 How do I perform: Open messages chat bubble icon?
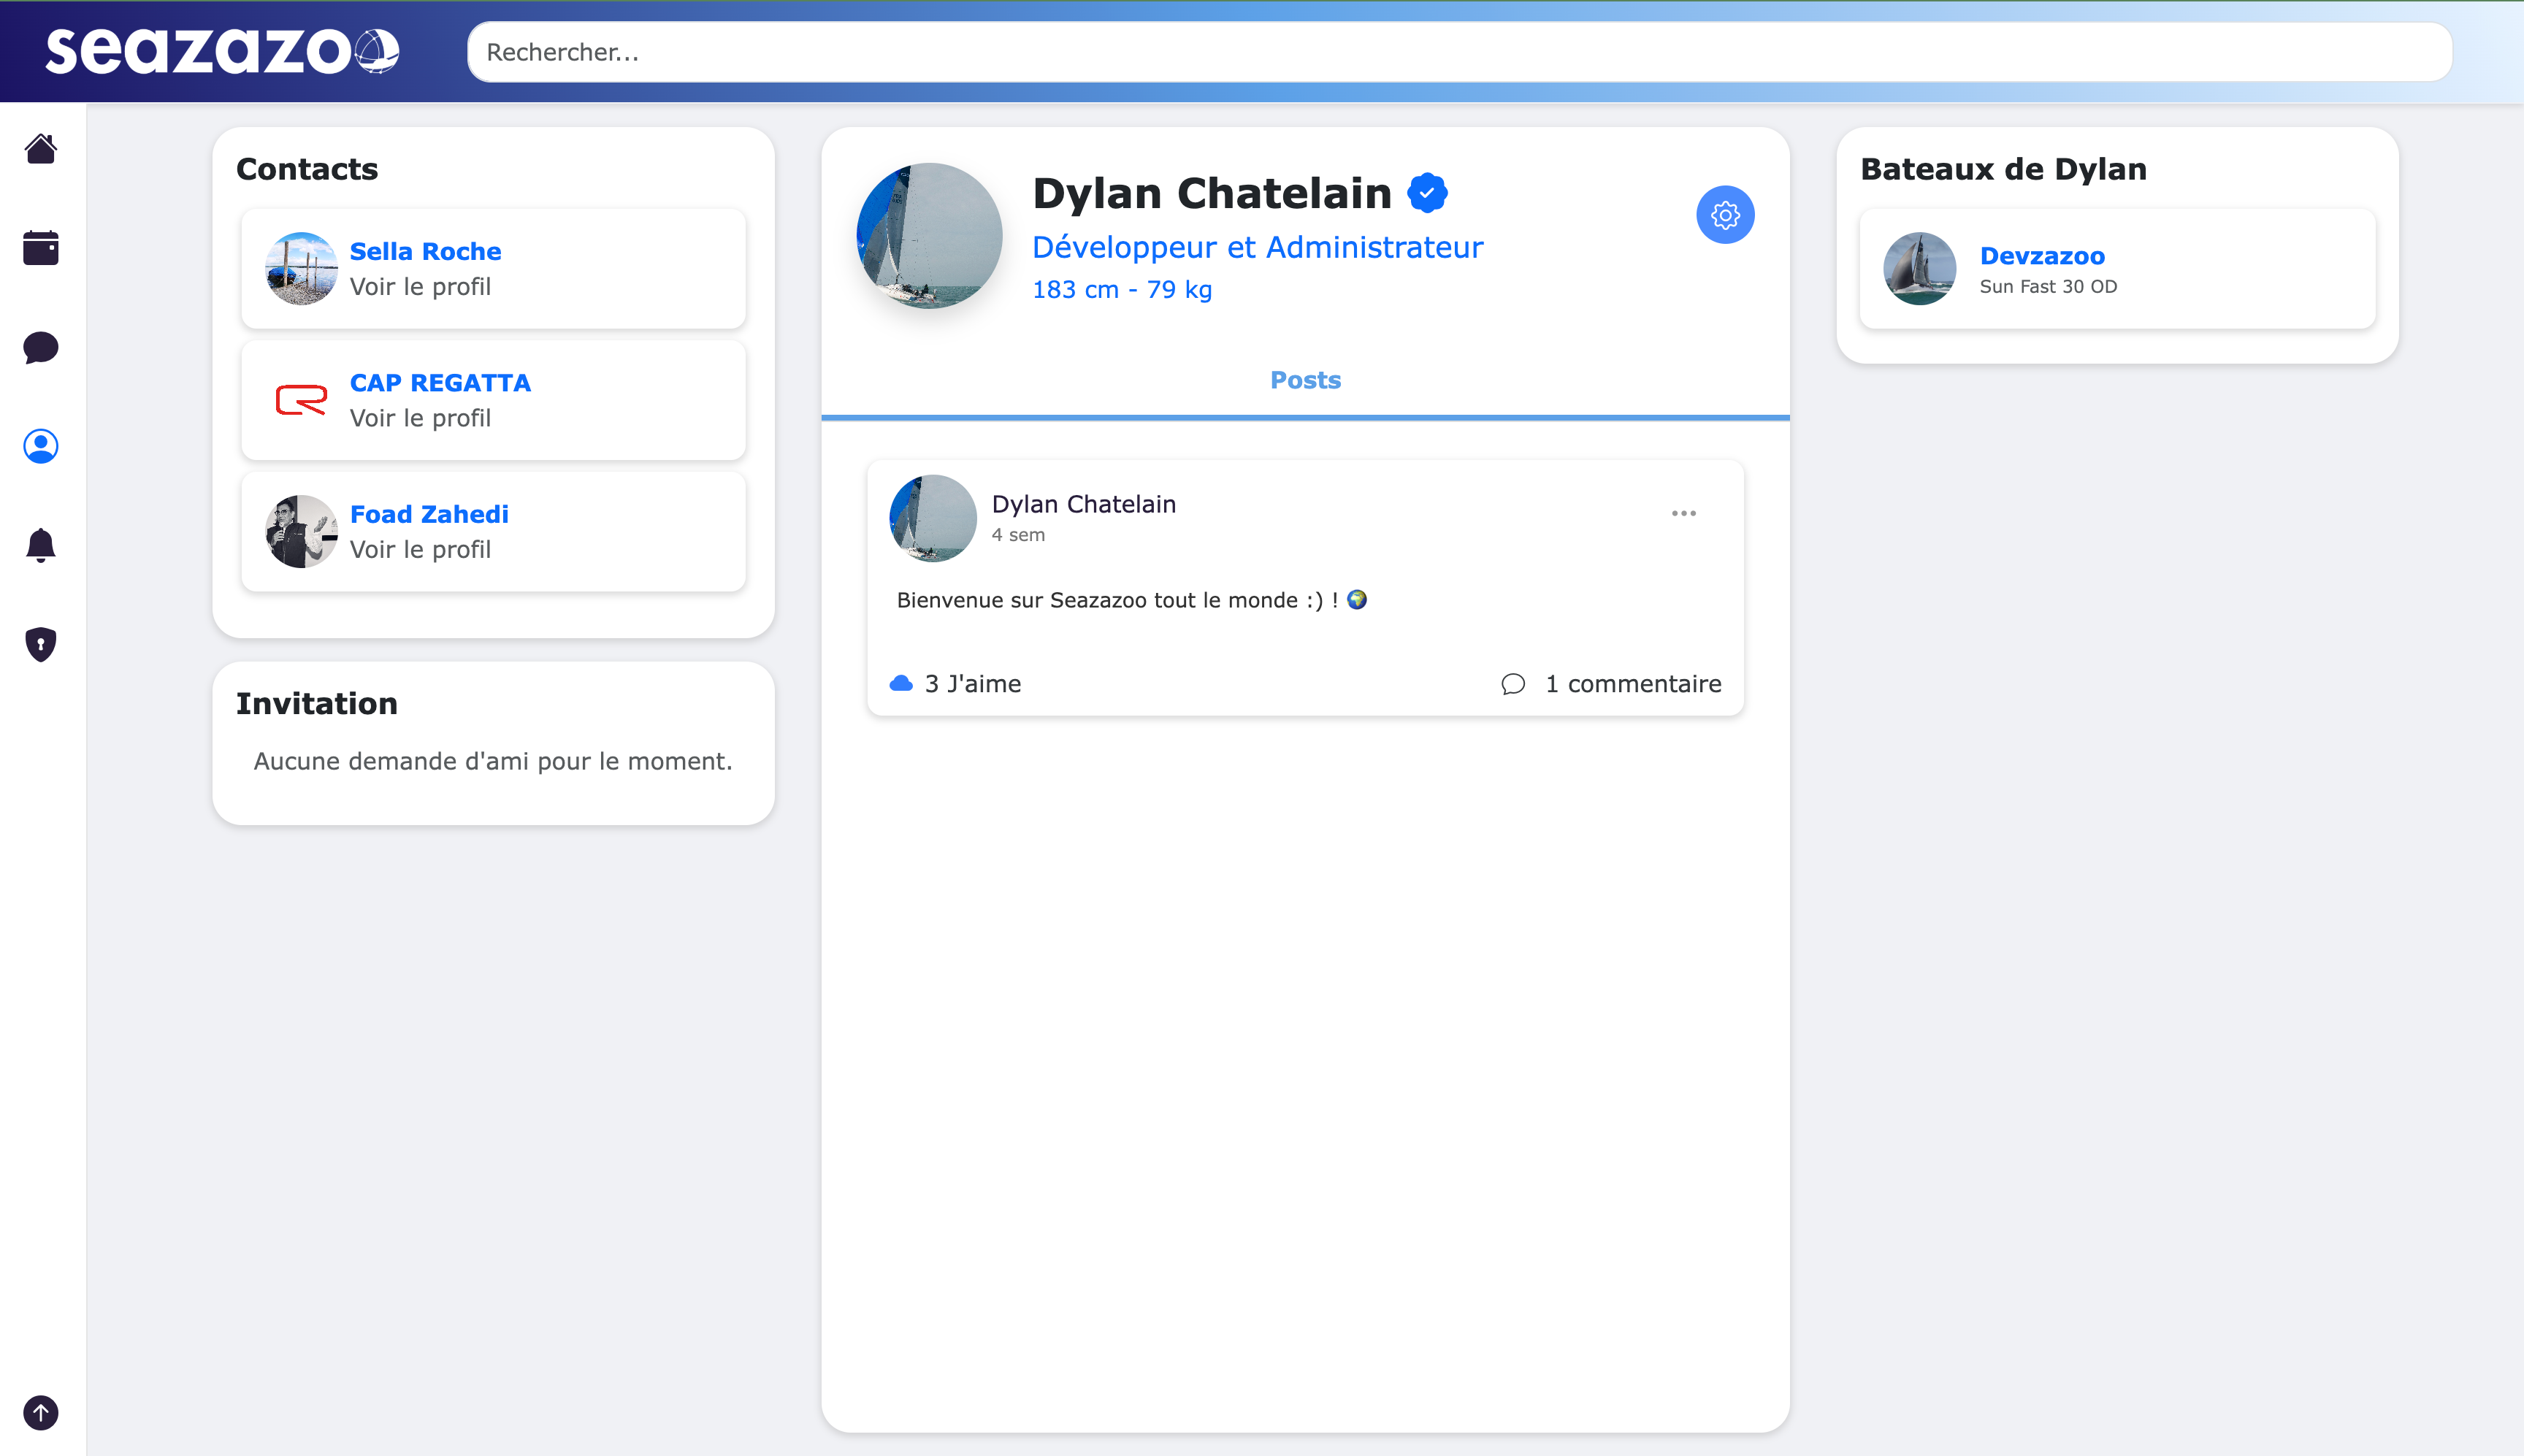tap(40, 347)
